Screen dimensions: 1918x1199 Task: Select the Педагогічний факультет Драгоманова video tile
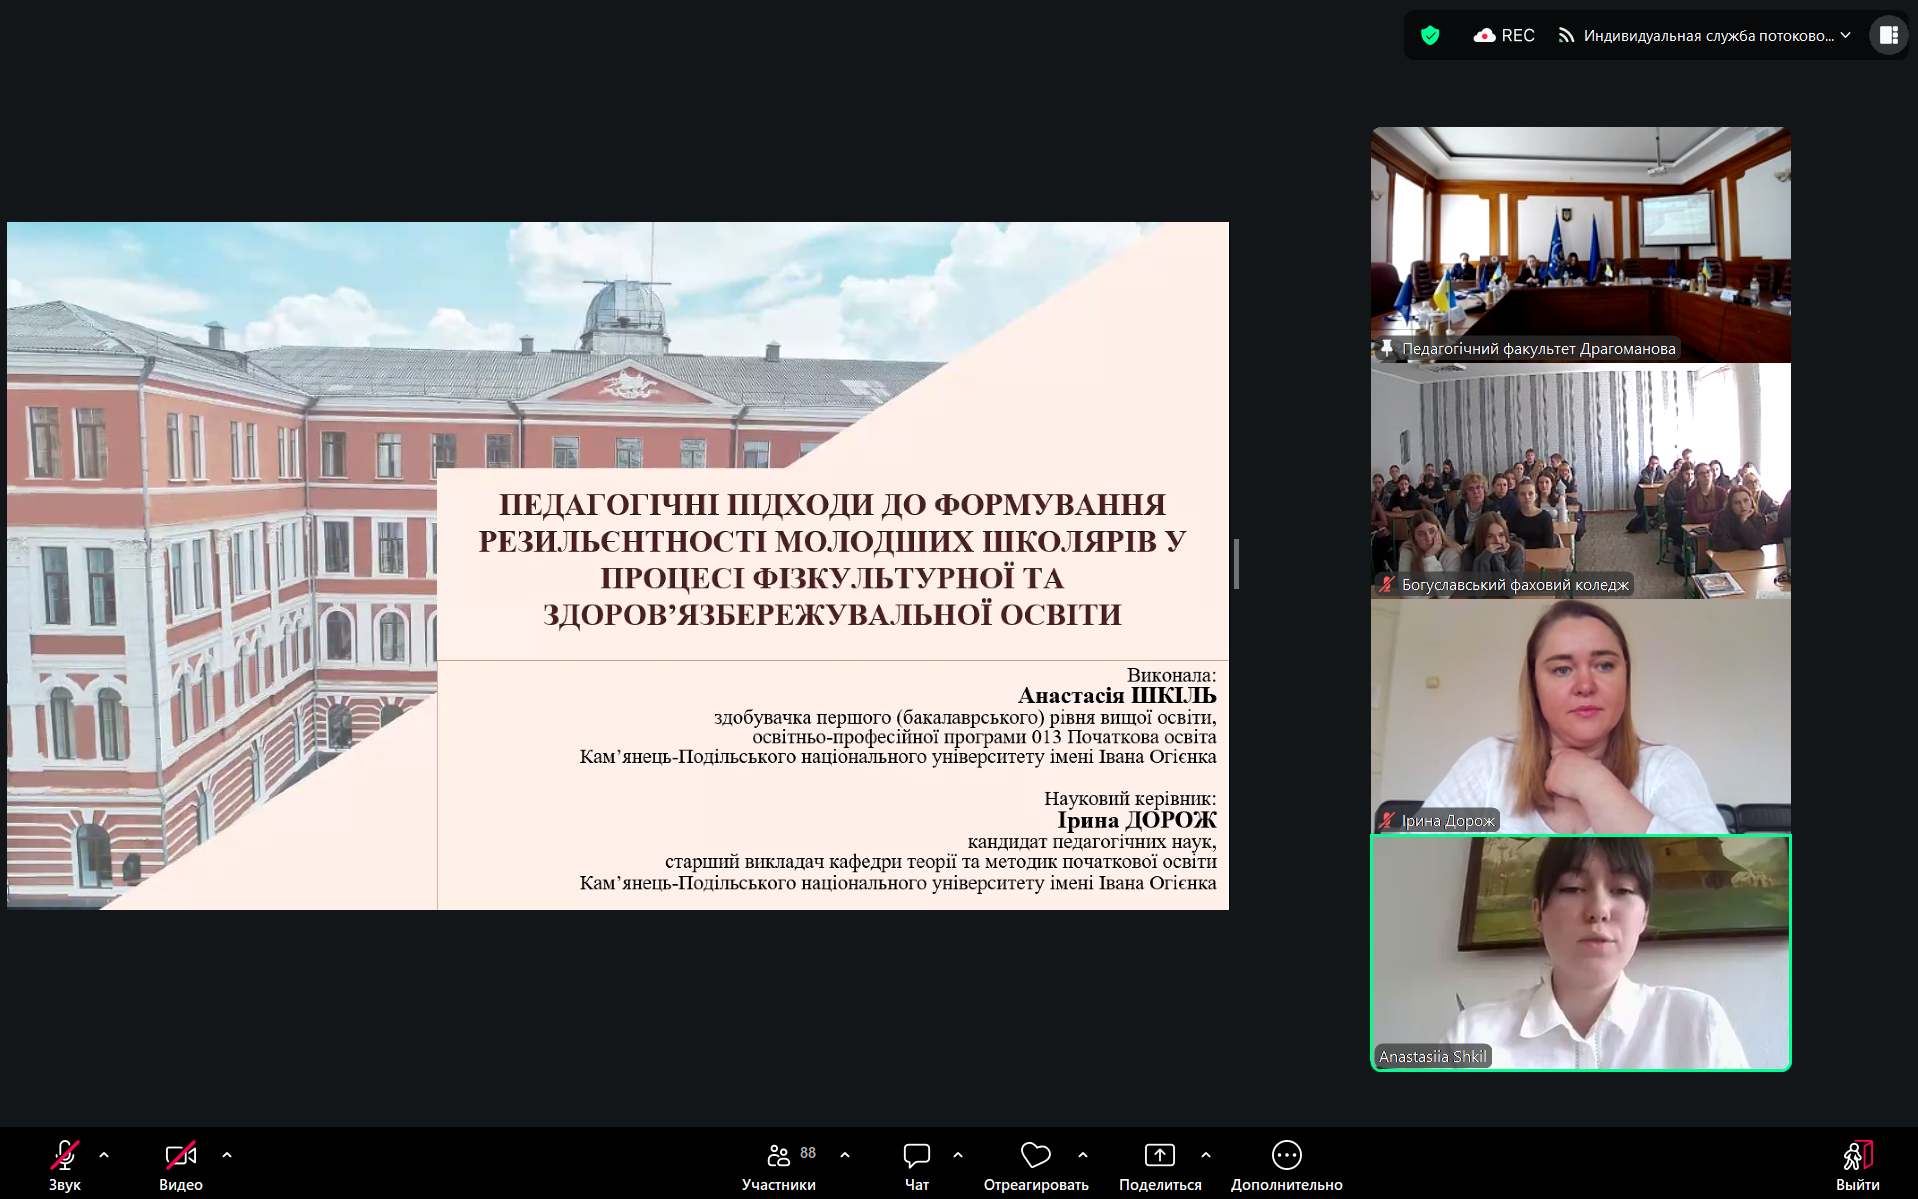point(1580,244)
